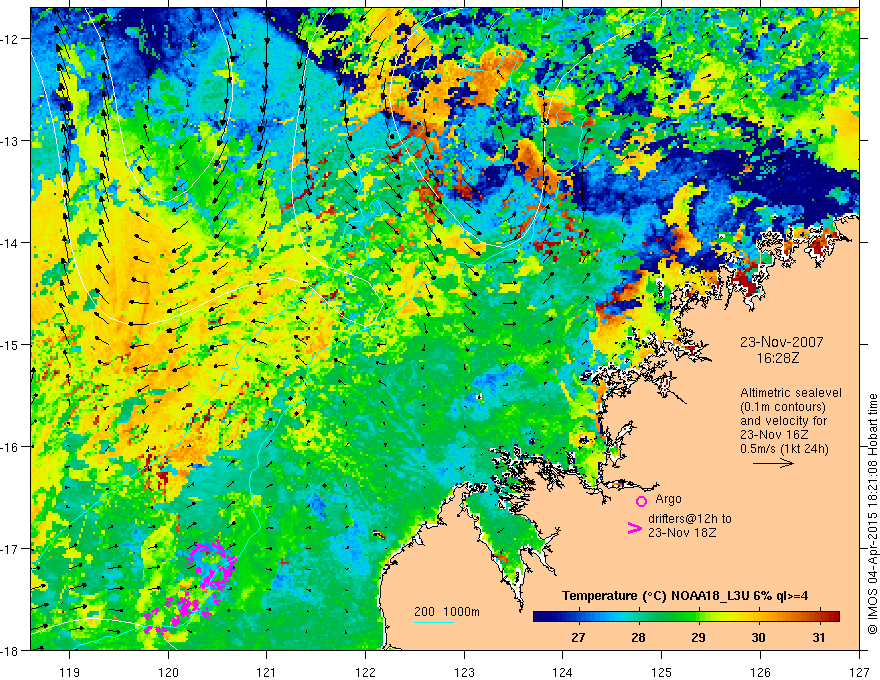Click the "Argo" legend label
This screenshot has width=880, height=680.
click(668, 499)
